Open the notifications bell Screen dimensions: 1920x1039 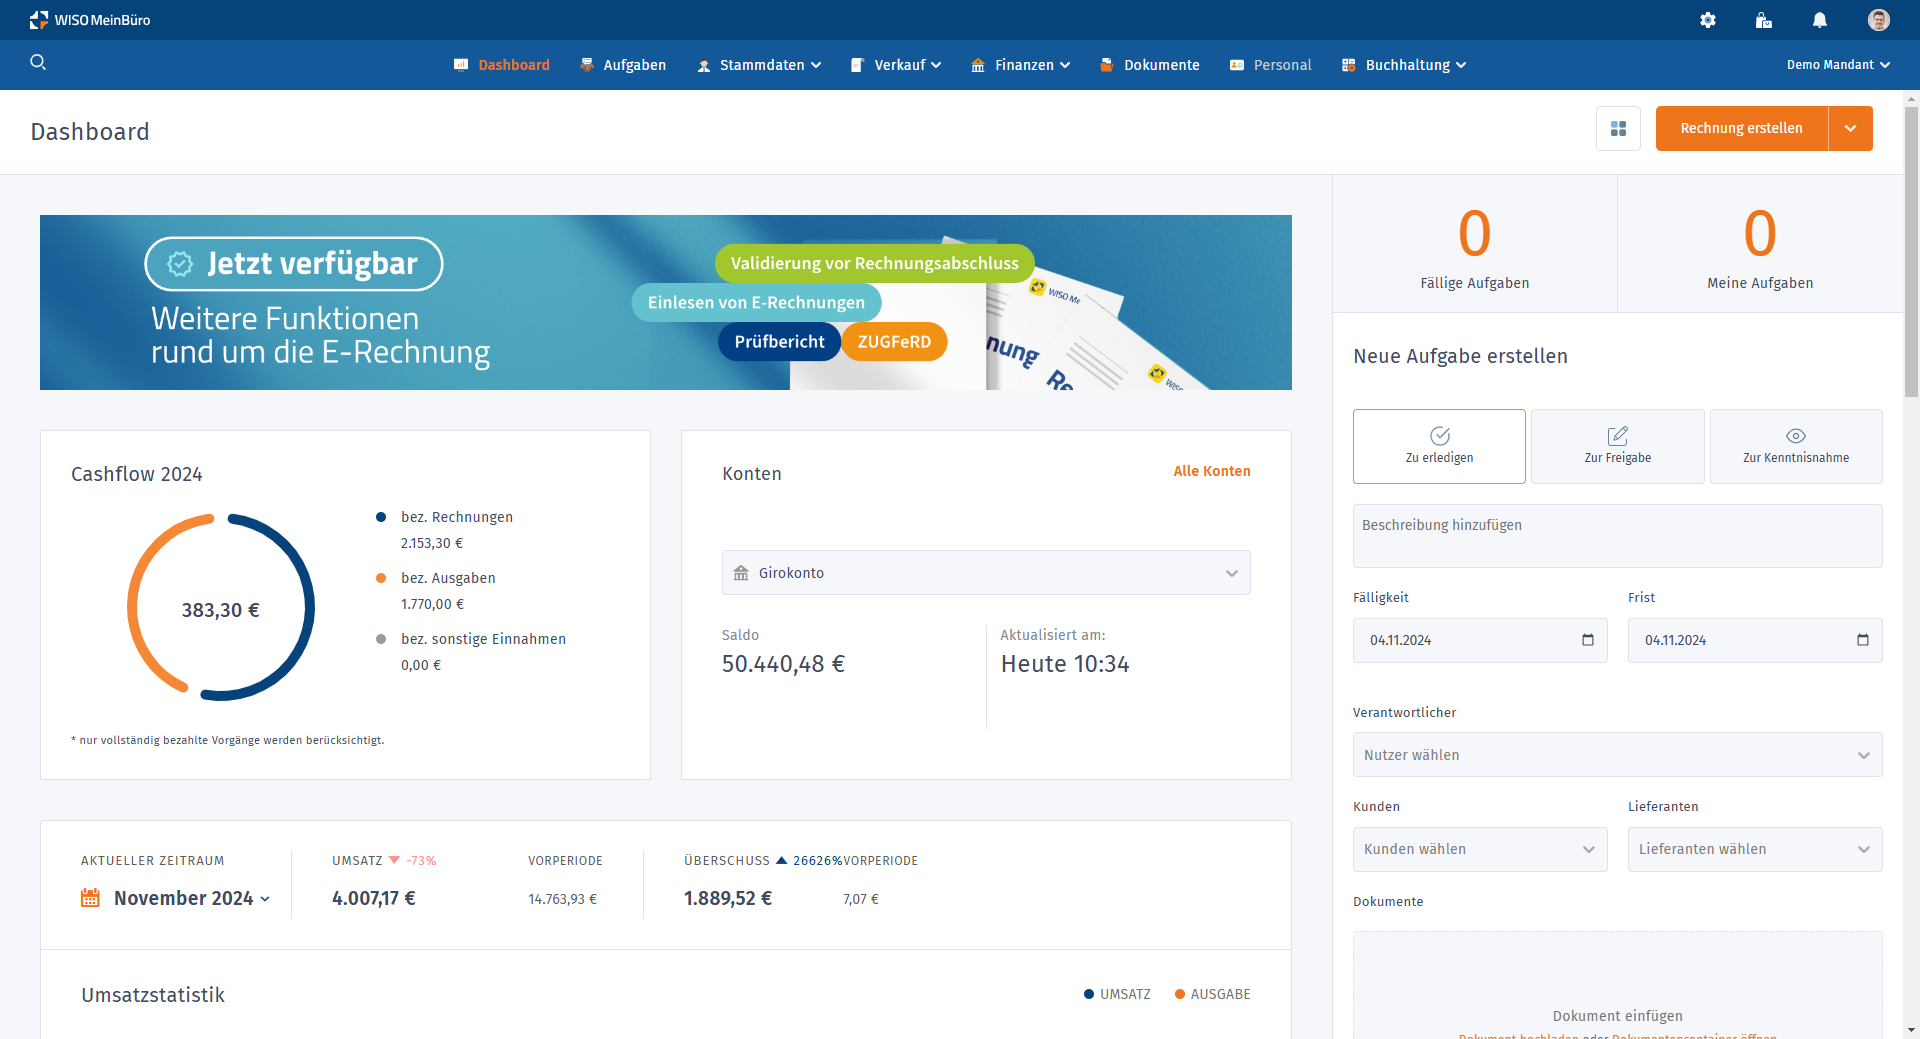click(1820, 20)
